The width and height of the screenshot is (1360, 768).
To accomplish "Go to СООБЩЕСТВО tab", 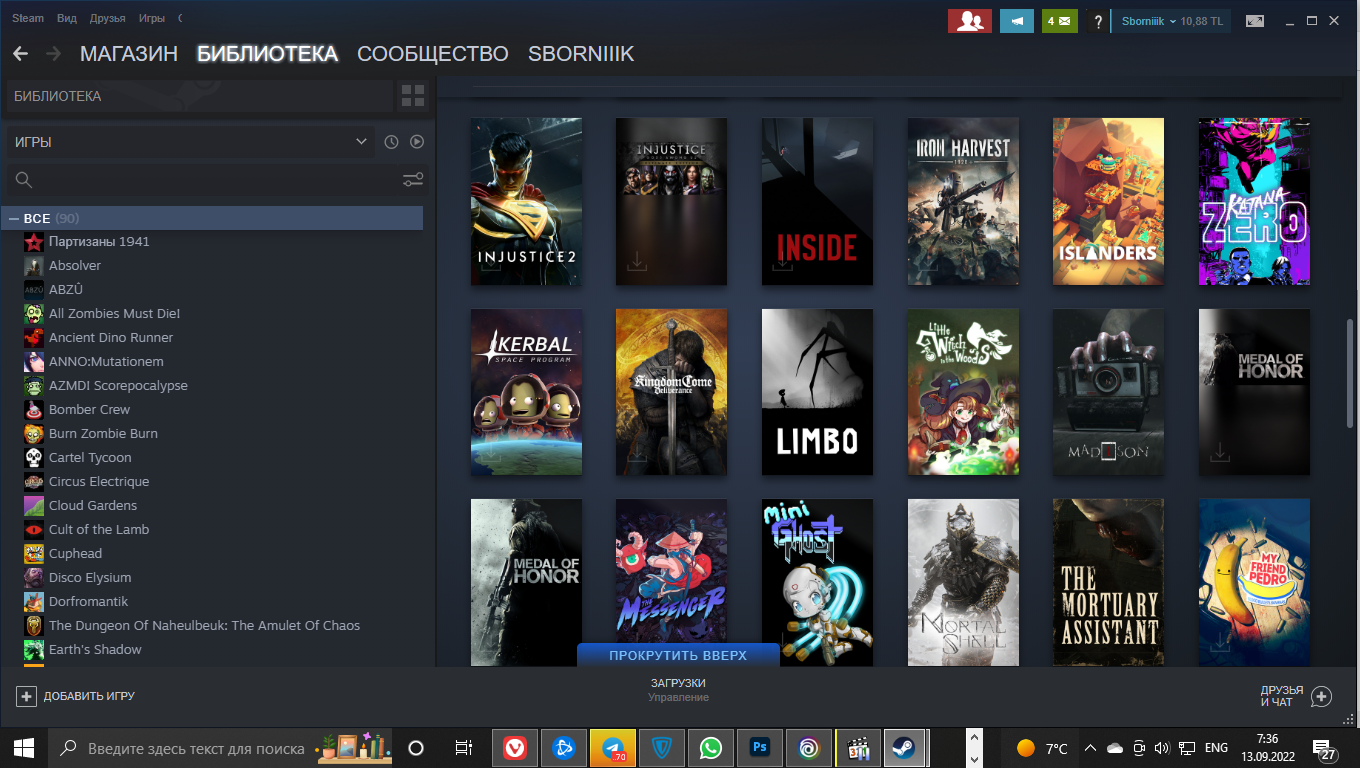I will tap(433, 54).
